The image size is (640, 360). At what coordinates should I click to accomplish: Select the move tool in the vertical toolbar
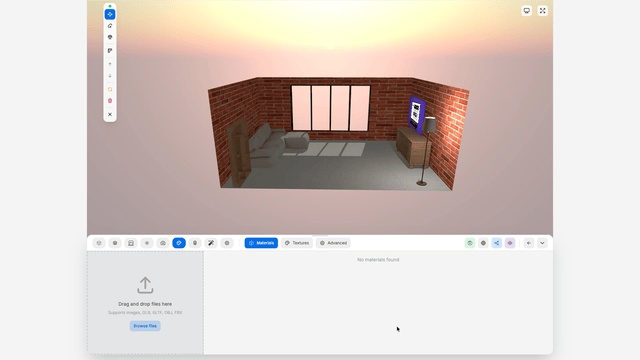(x=110, y=14)
